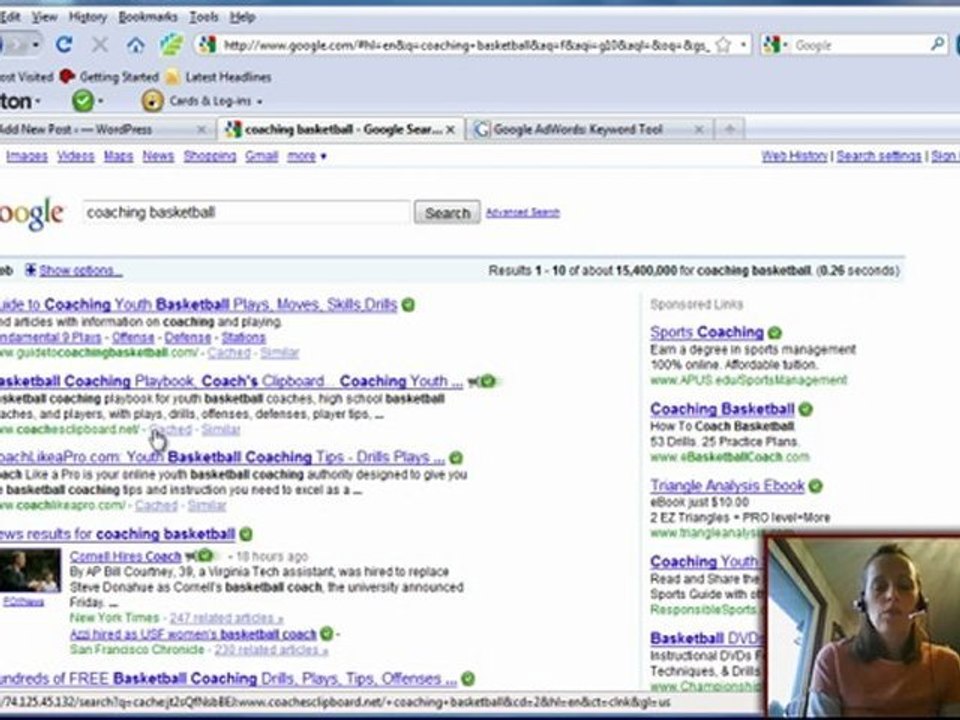Click Getting Started bookmark icon

click(x=67, y=77)
